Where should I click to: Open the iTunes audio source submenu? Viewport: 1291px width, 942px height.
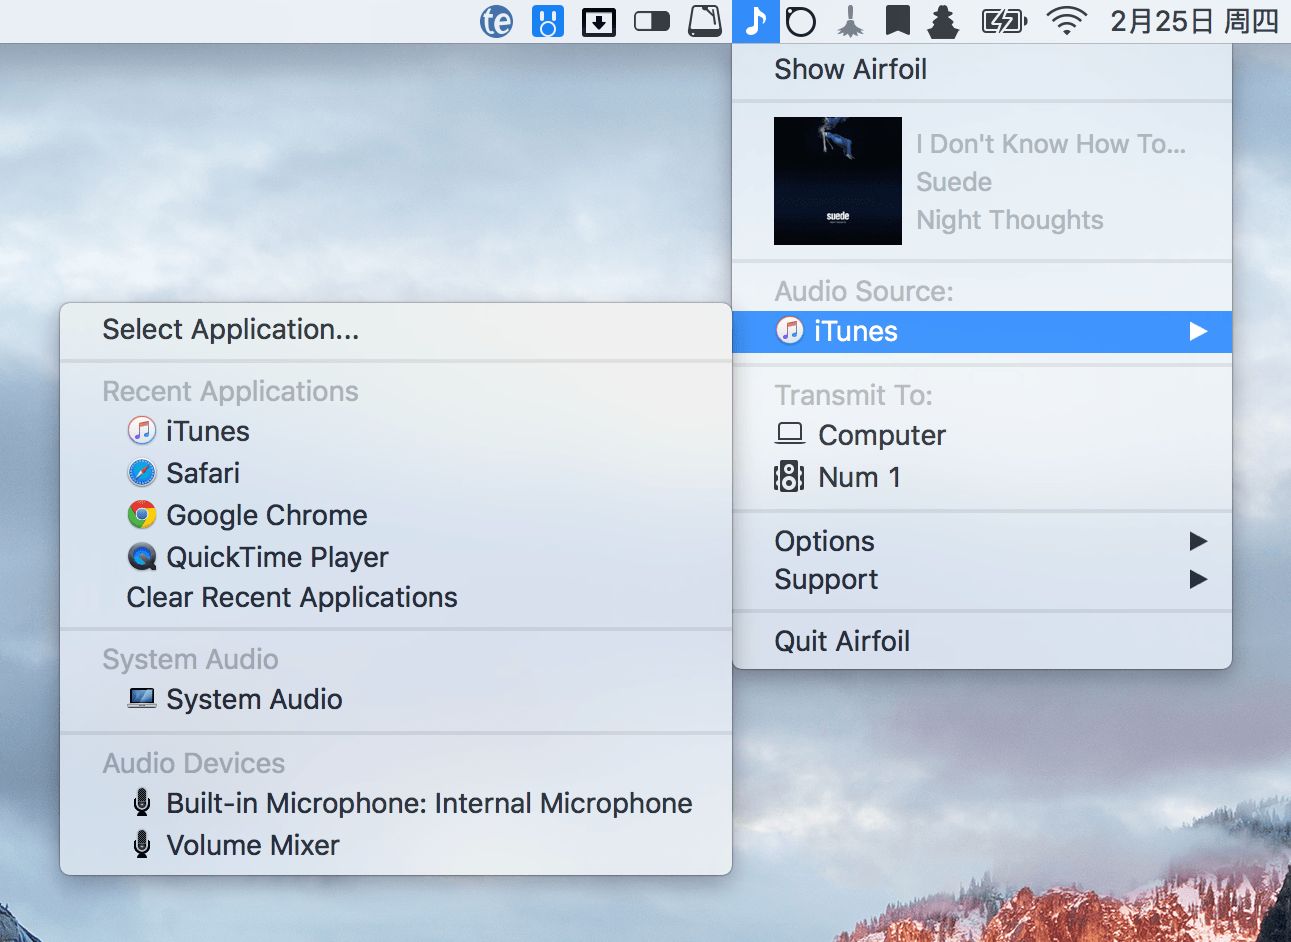coord(982,331)
